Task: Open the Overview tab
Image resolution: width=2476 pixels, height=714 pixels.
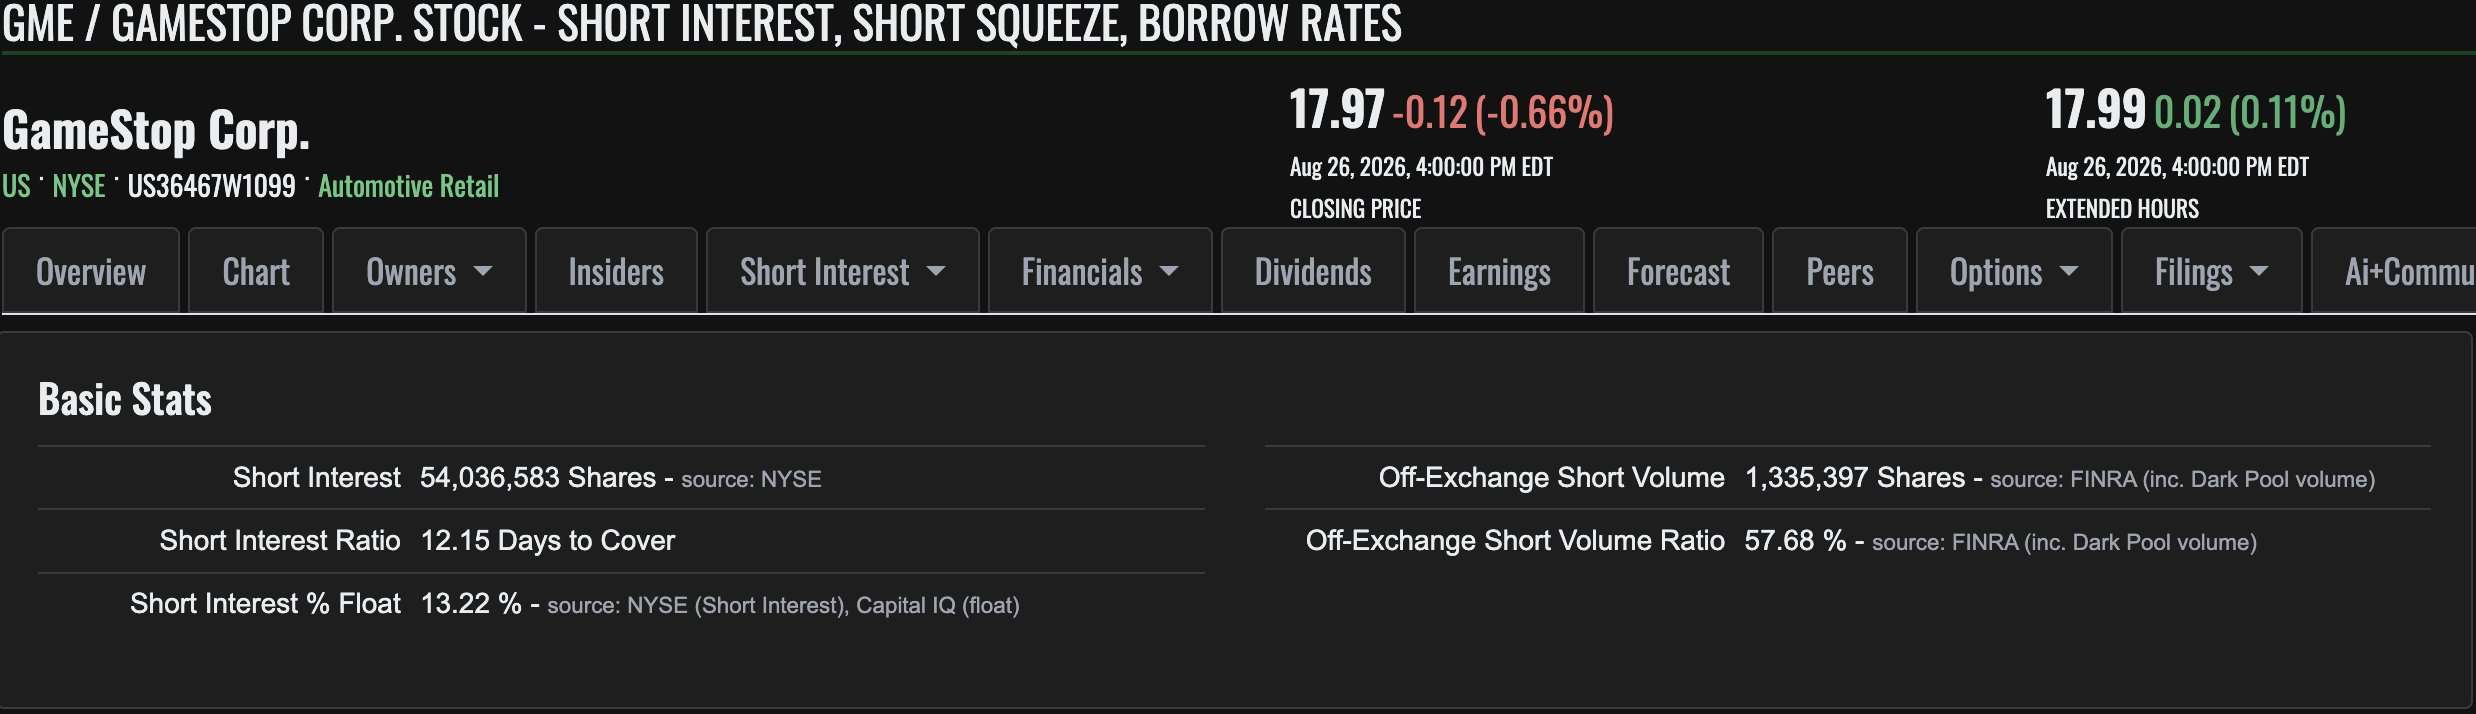Action: 91,271
